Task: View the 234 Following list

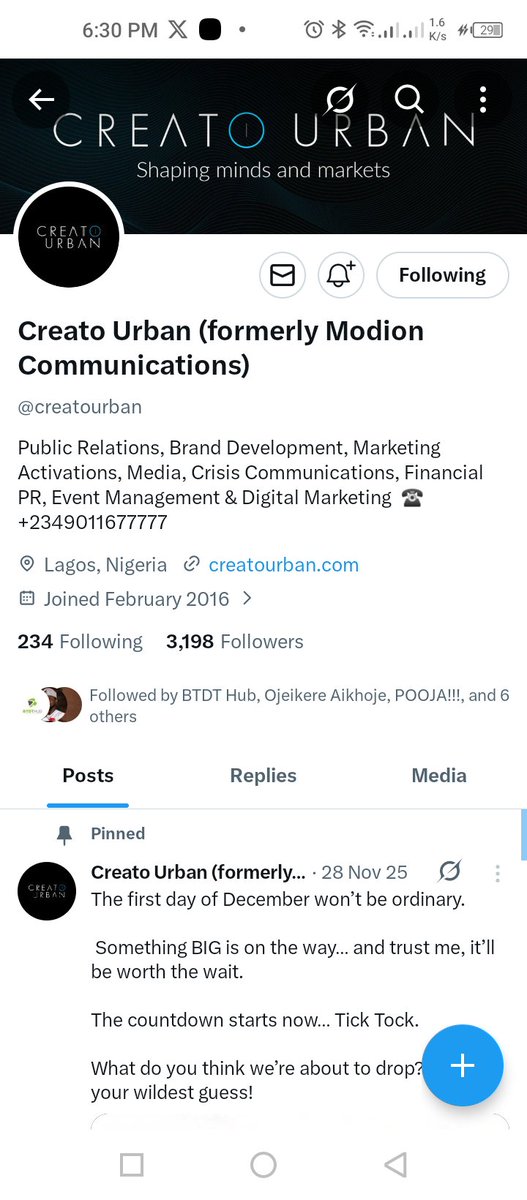Action: (x=80, y=642)
